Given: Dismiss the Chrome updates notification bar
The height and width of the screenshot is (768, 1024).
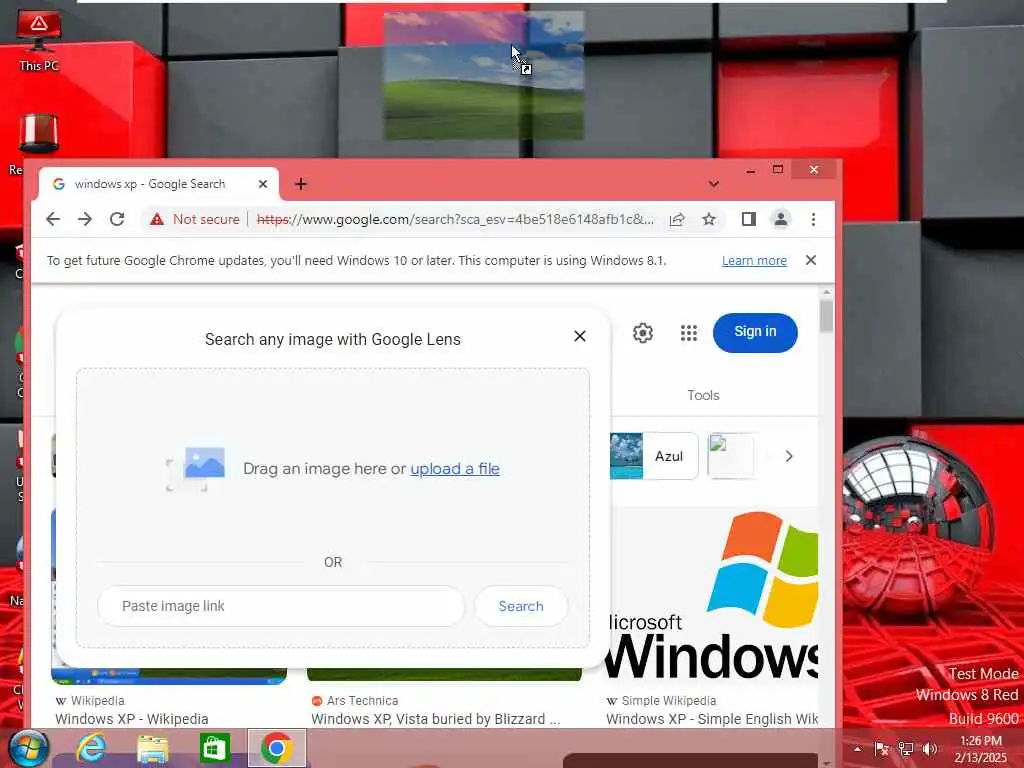Looking at the screenshot, I should 811,260.
